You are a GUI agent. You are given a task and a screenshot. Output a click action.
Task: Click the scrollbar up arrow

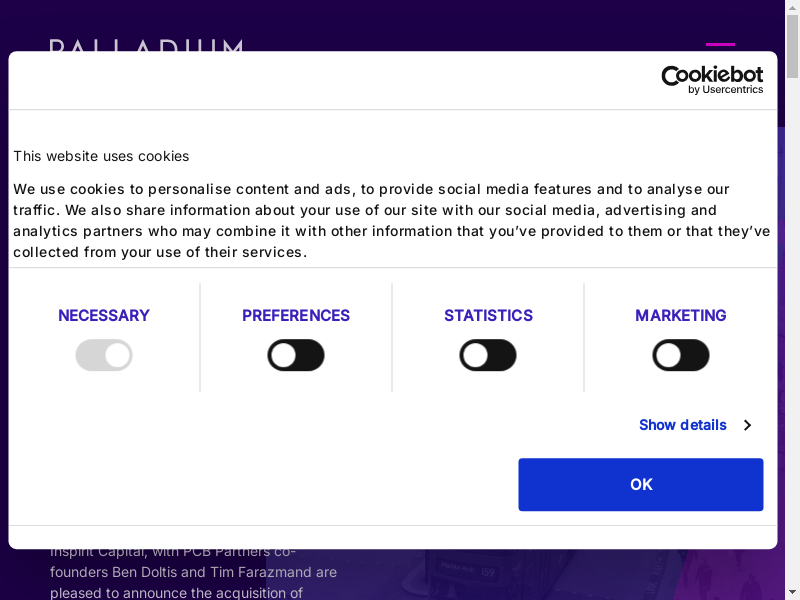pyautogui.click(x=792, y=7)
